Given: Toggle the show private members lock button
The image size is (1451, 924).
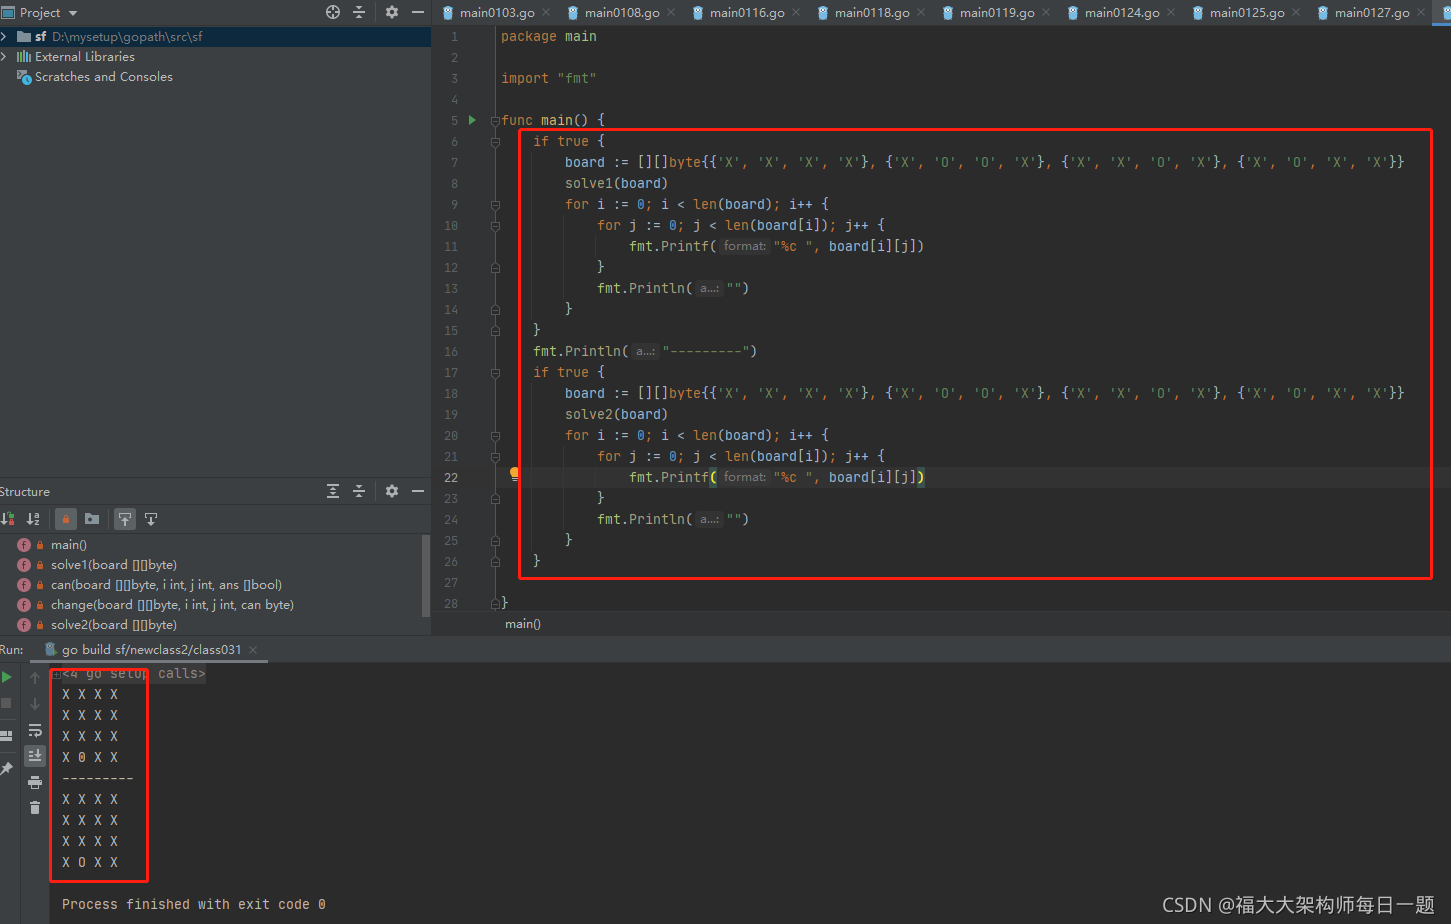Looking at the screenshot, I should coord(66,519).
